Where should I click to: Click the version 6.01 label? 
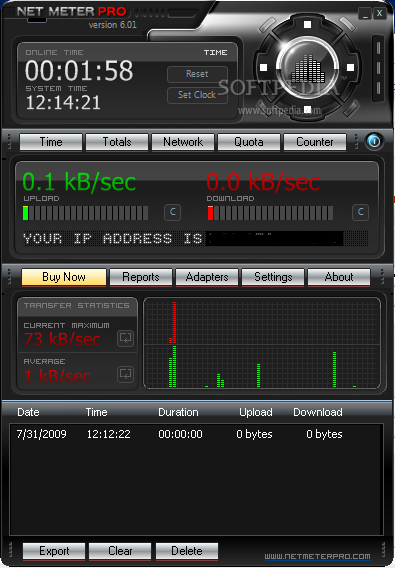click(x=113, y=25)
